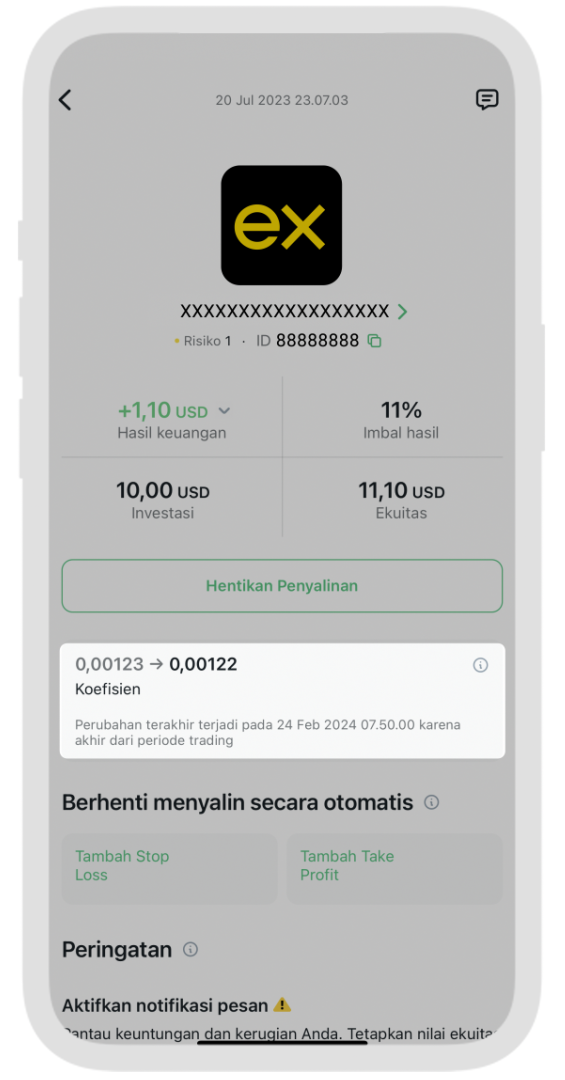
Task: Copy the ID 88888888 with the copy icon
Action: [x=375, y=340]
